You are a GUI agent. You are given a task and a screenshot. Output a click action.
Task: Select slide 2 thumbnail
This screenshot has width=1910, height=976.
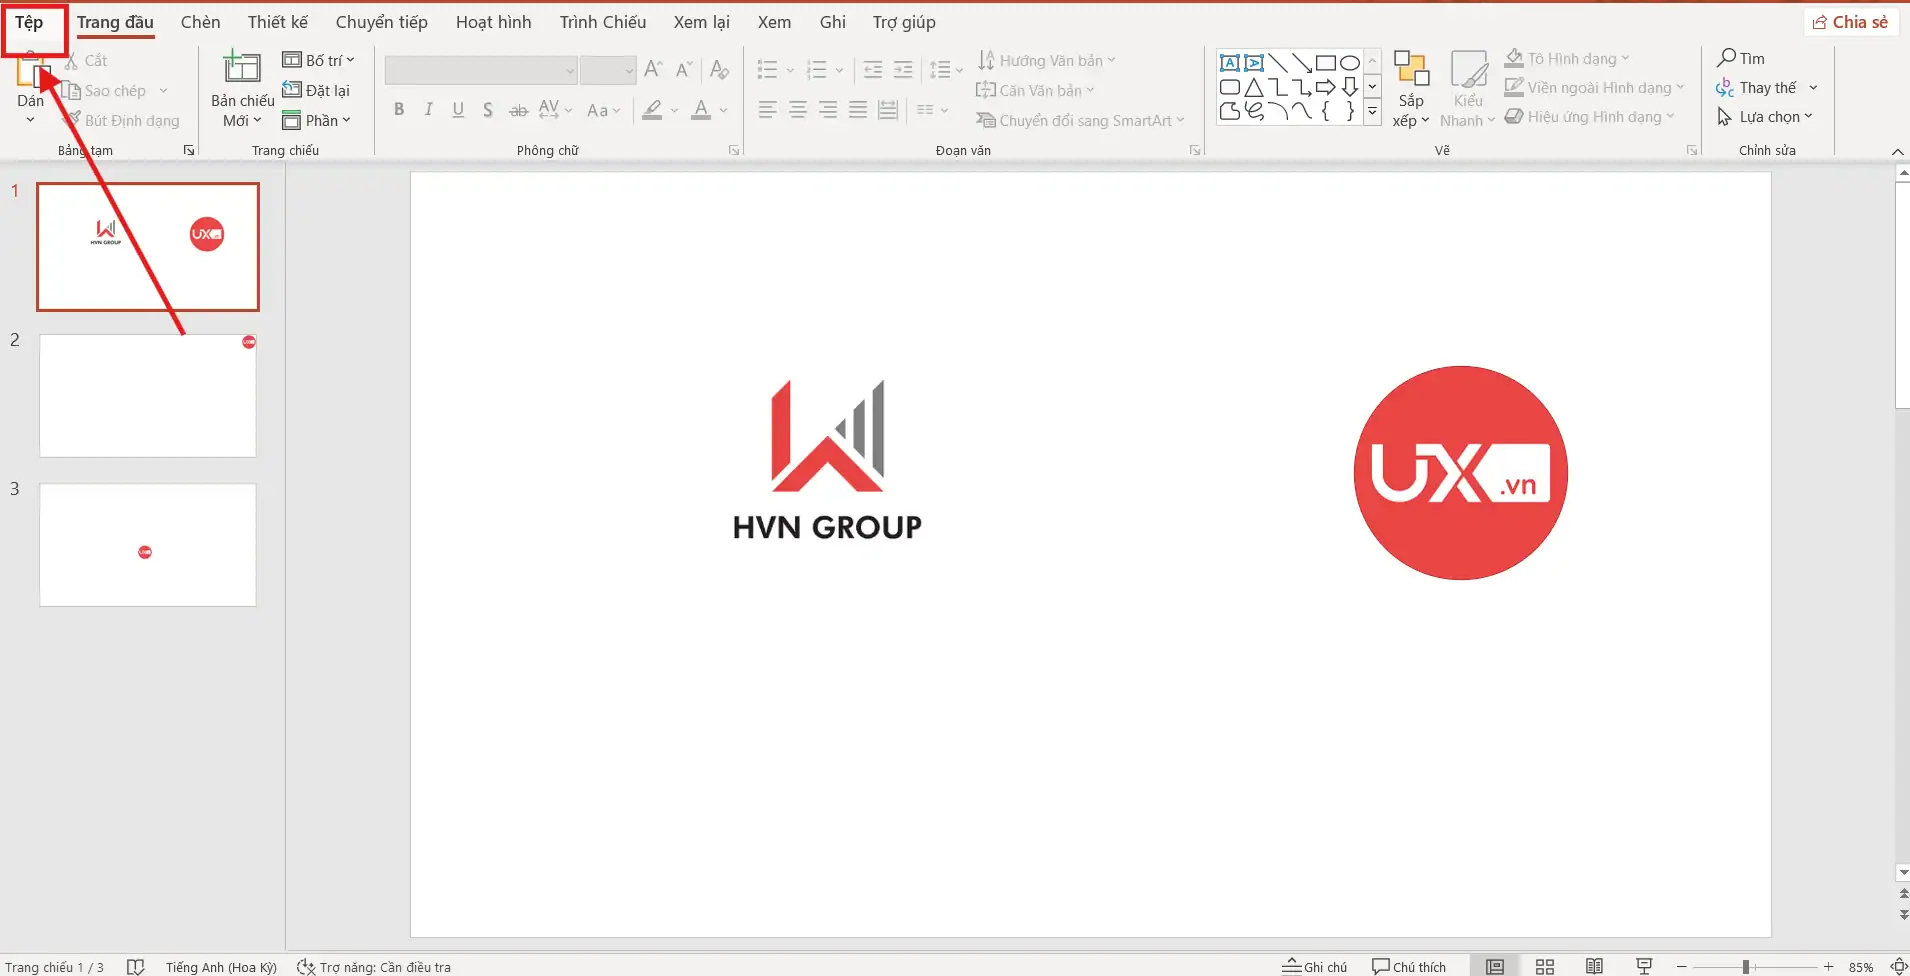coord(148,395)
